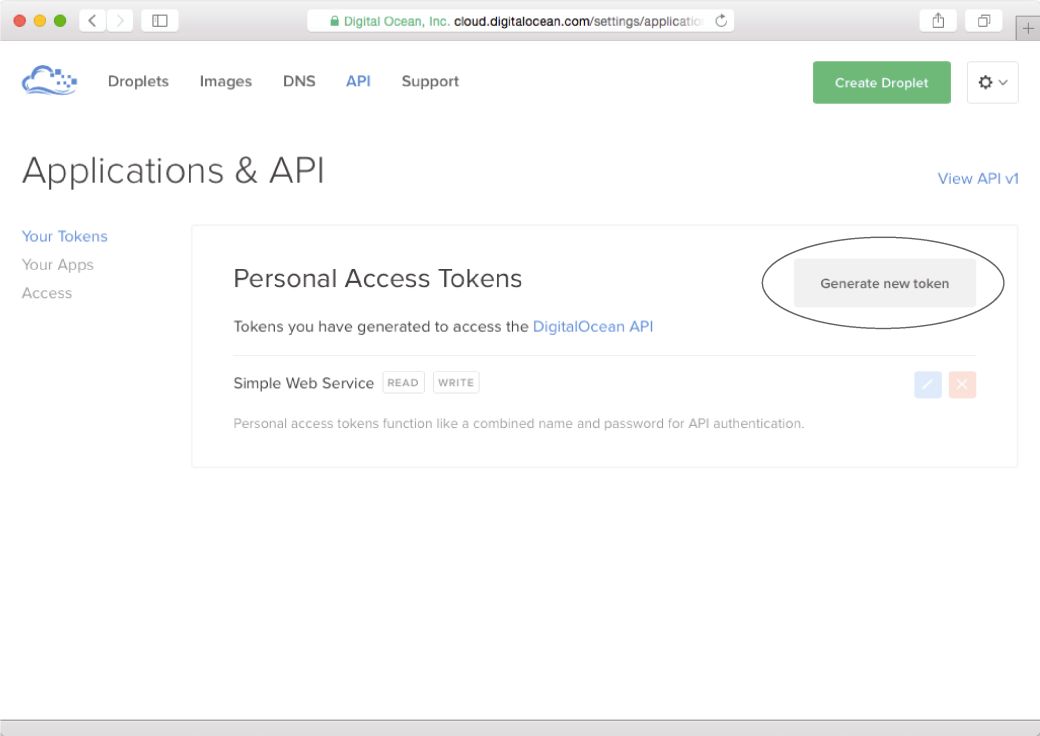
Task: Open a new Safari tab
Action: click(1027, 29)
